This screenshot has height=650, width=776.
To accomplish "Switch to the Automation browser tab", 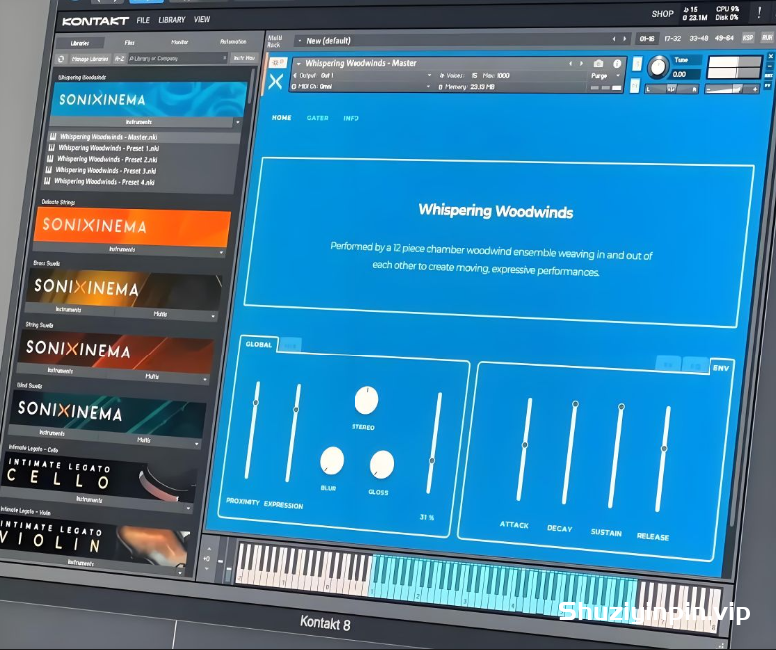I will click(x=233, y=42).
